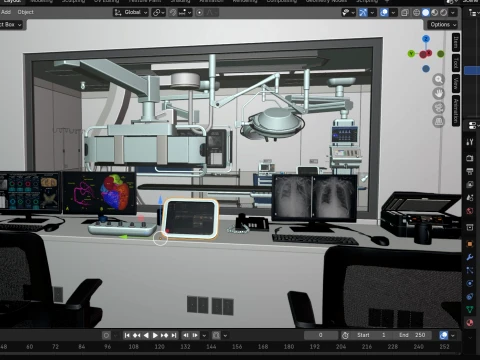Toggle snapping magnet icon in viewport header

click(173, 13)
